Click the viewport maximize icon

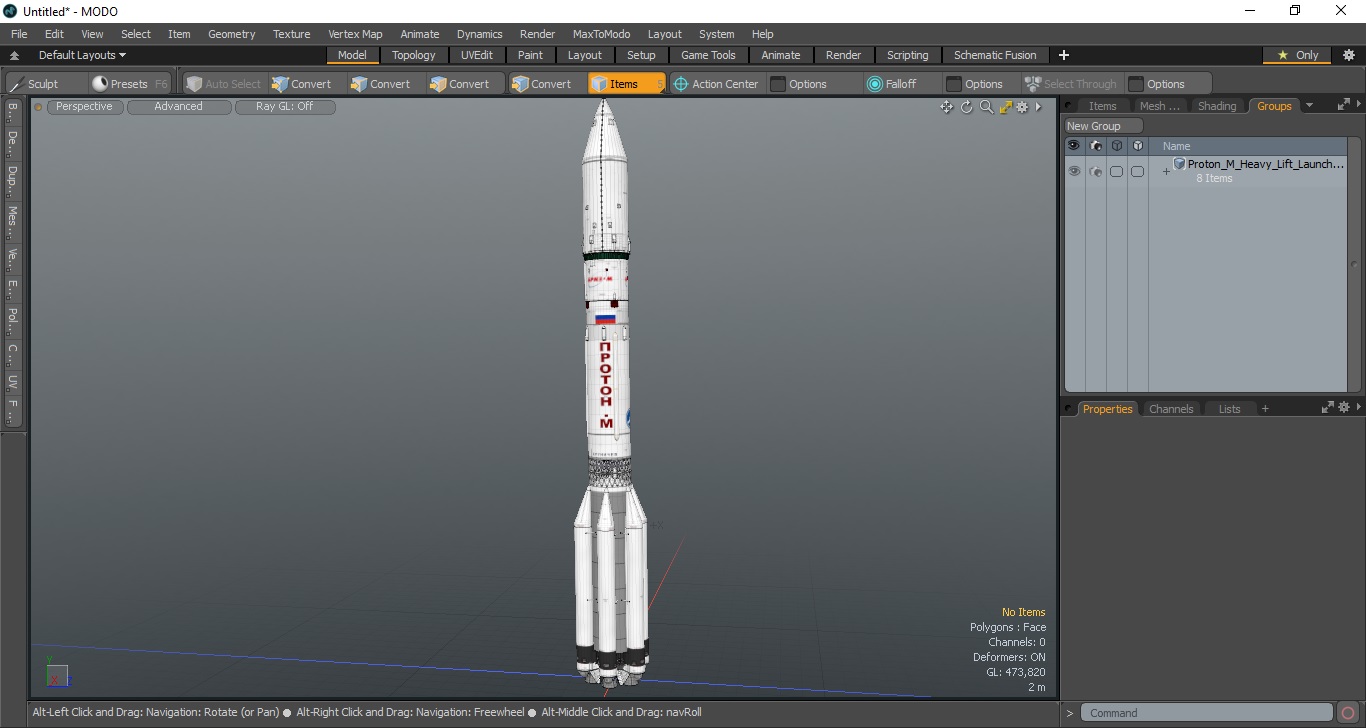click(x=1005, y=107)
